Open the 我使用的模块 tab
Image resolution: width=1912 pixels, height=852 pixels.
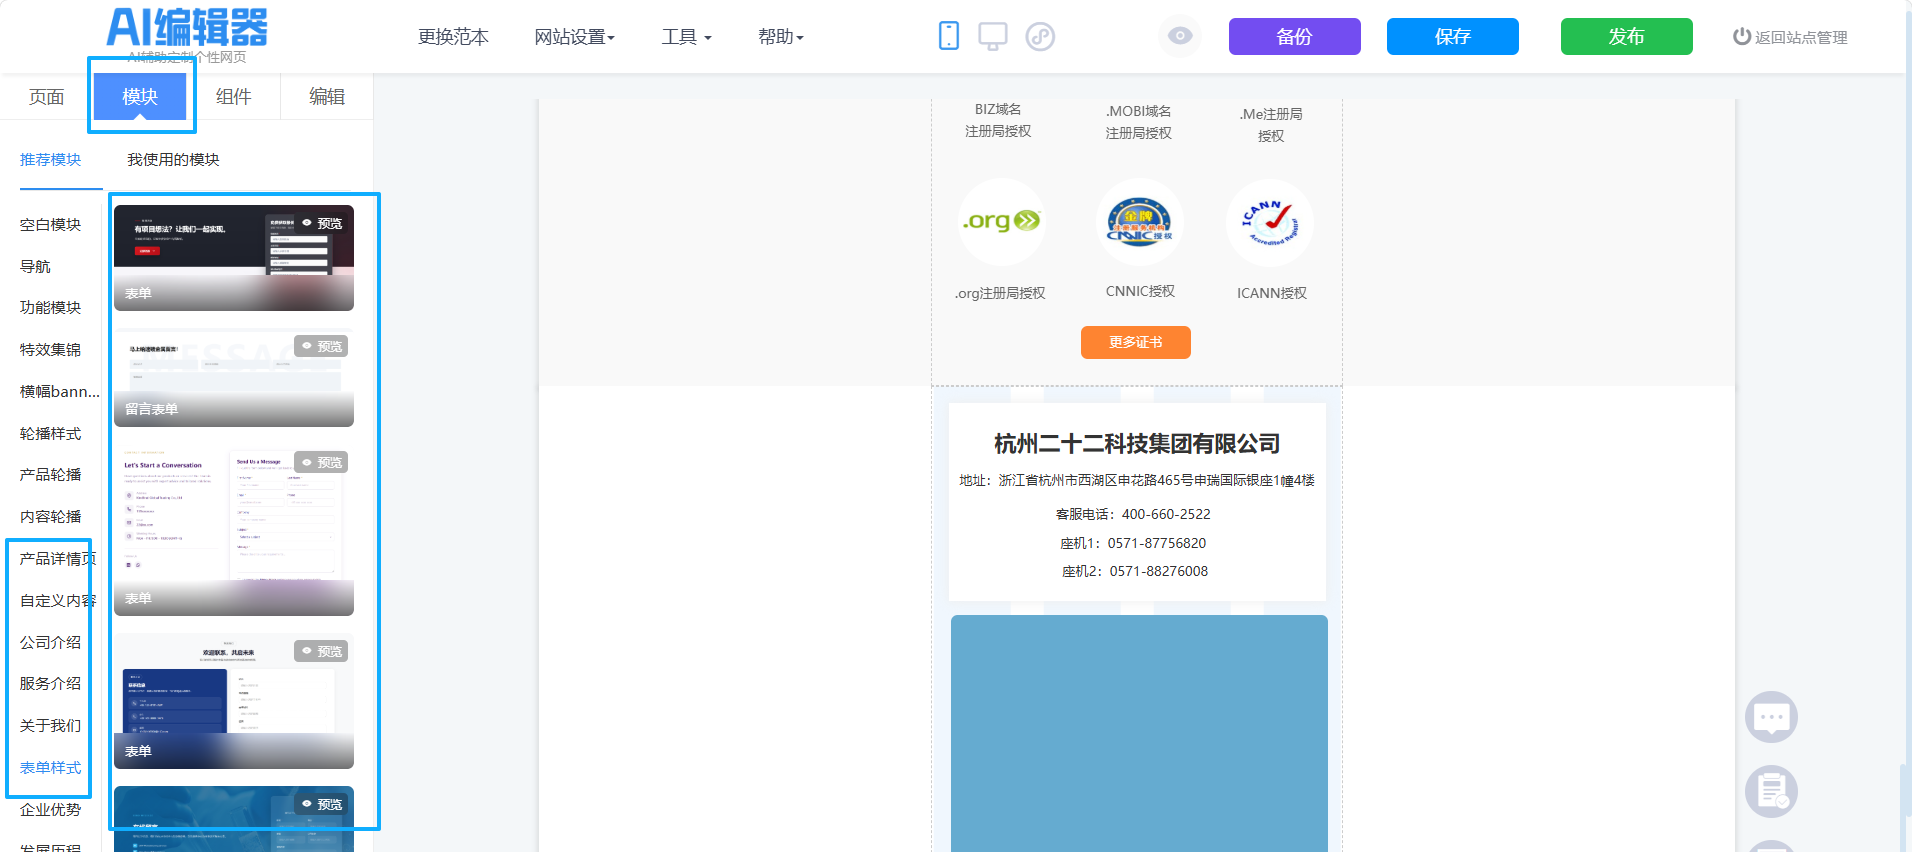173,159
